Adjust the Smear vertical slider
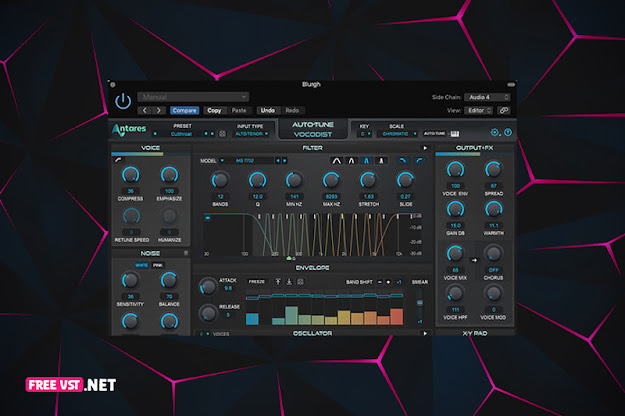 point(420,303)
